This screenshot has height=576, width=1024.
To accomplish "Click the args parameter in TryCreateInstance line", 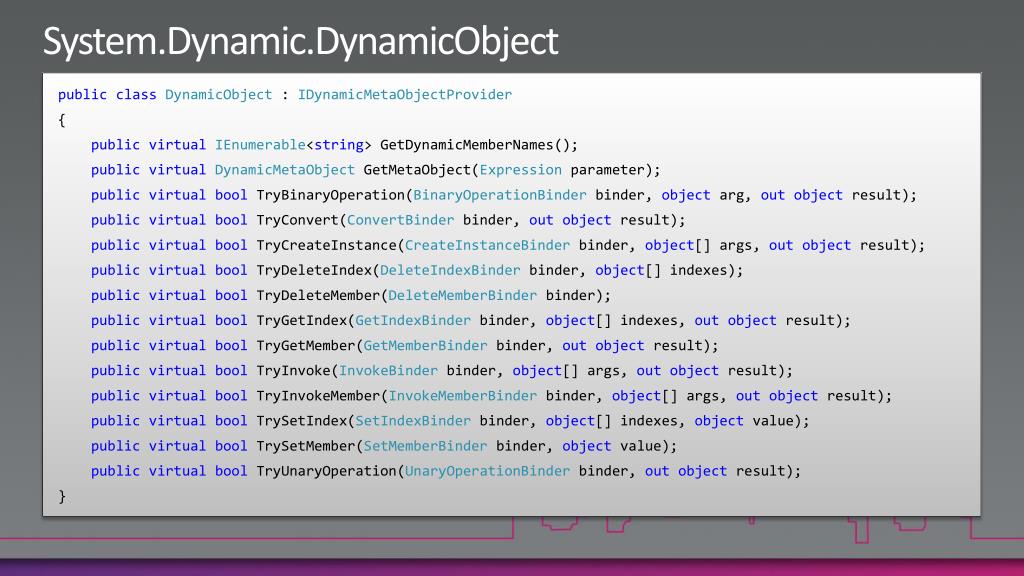I will (735, 246).
